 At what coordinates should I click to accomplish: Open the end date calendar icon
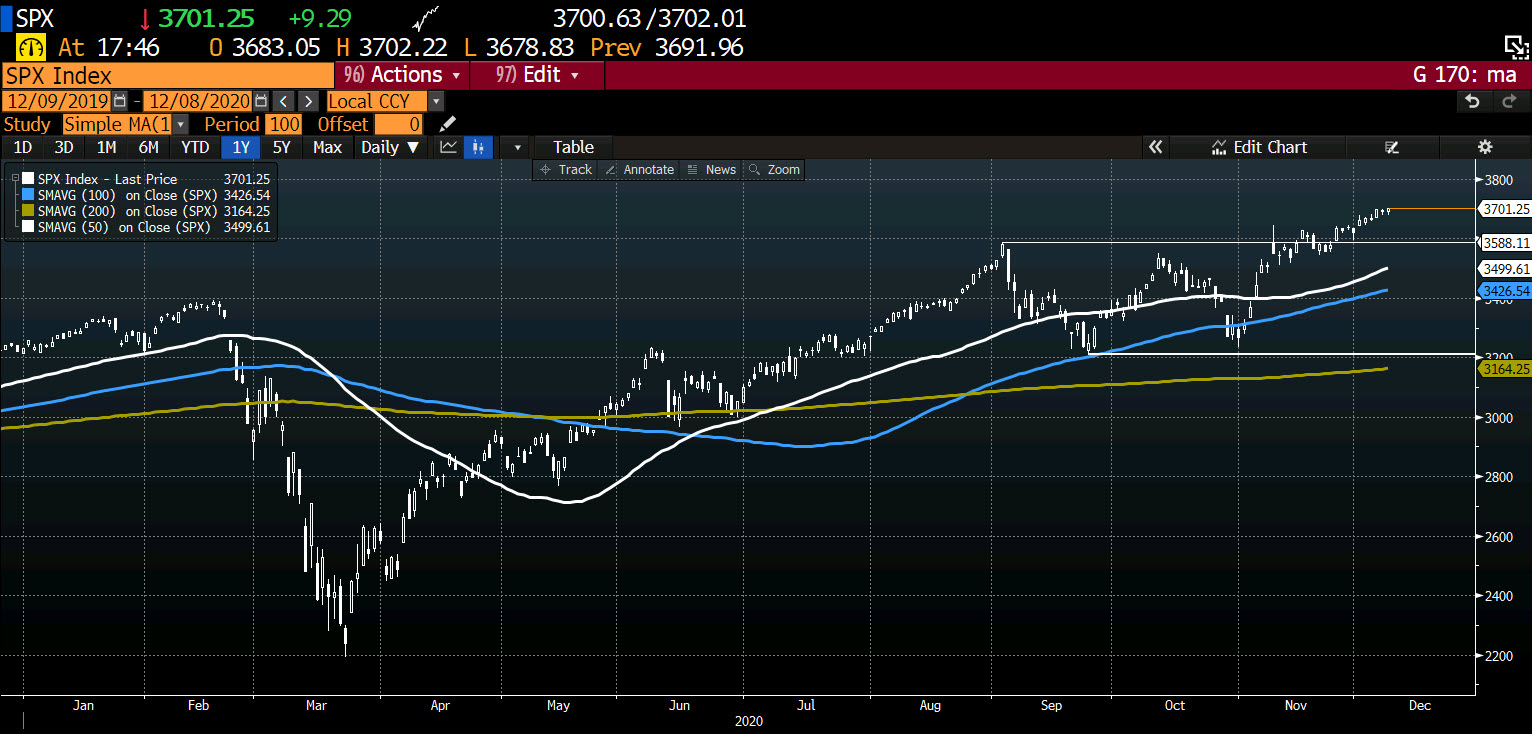point(261,101)
